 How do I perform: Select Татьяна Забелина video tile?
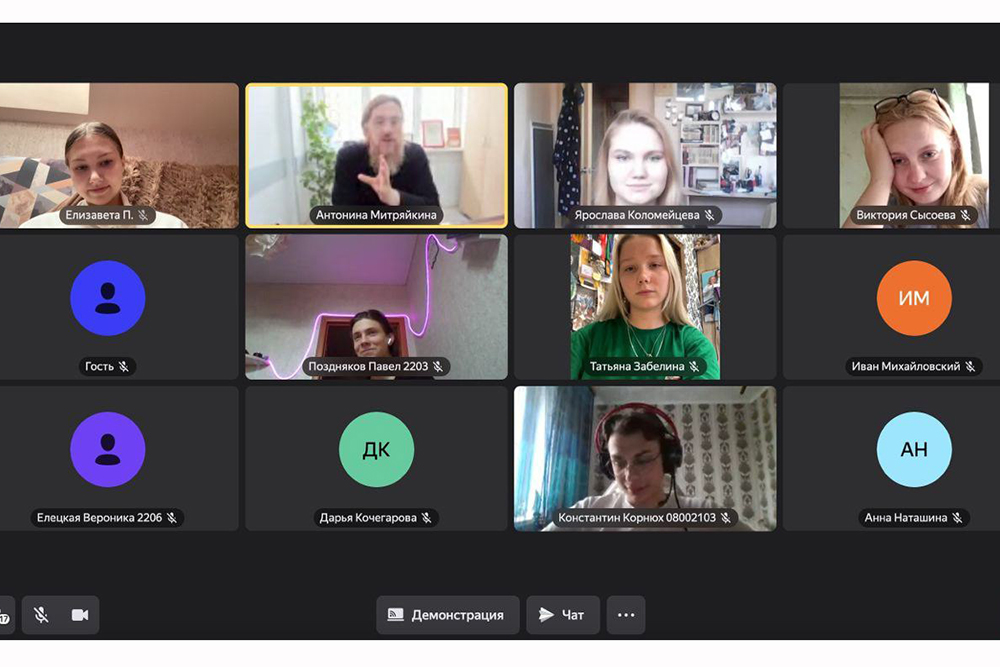[645, 307]
